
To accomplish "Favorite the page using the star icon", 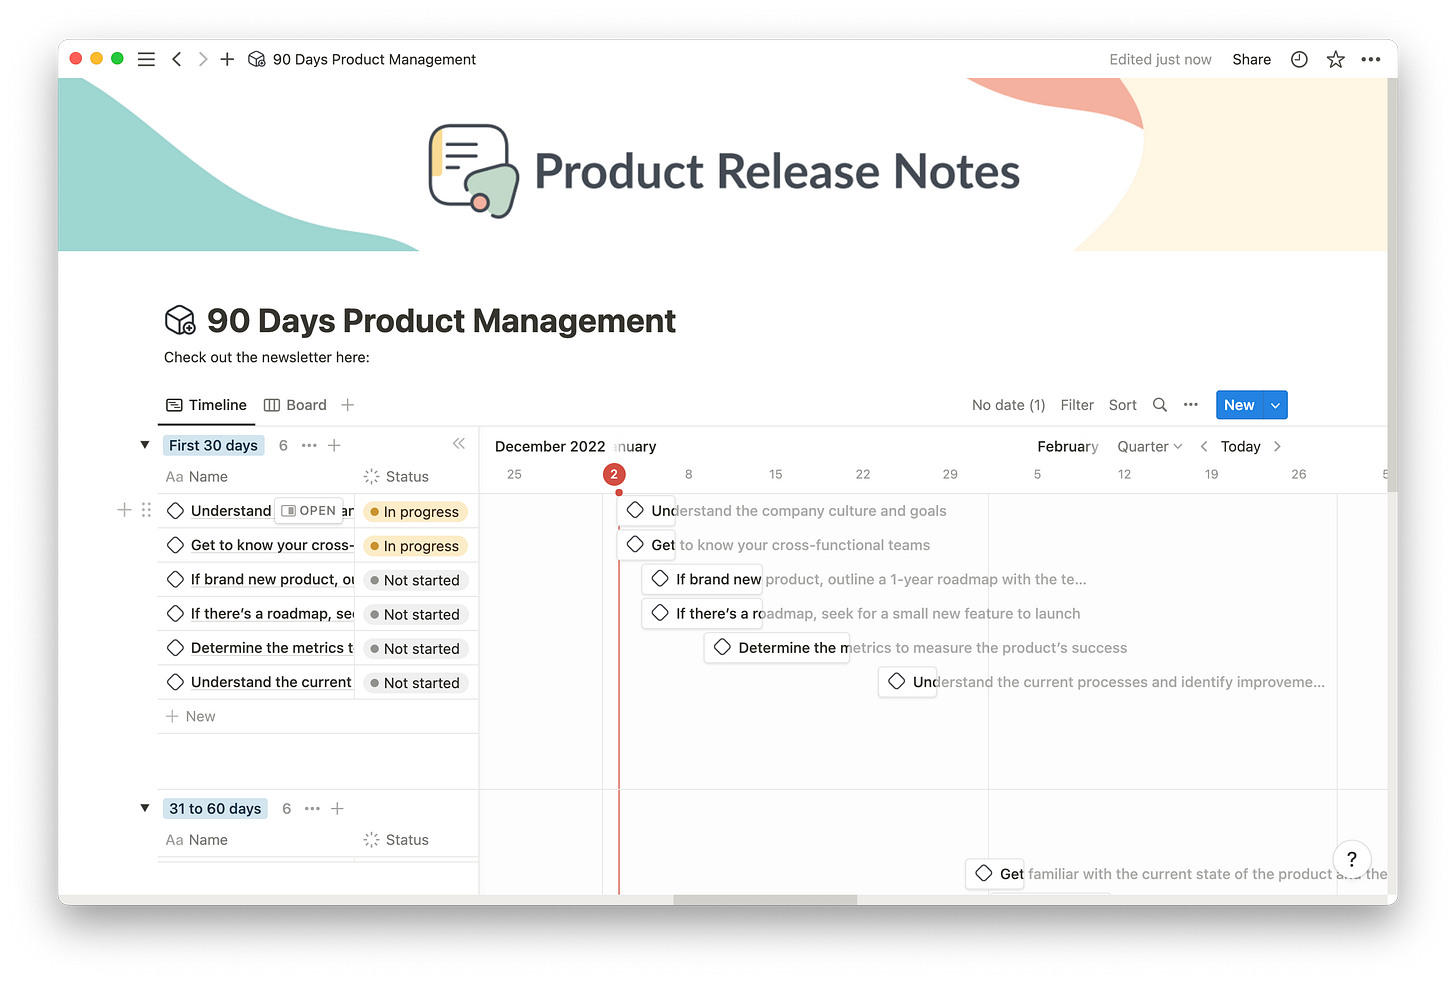I will (x=1335, y=59).
